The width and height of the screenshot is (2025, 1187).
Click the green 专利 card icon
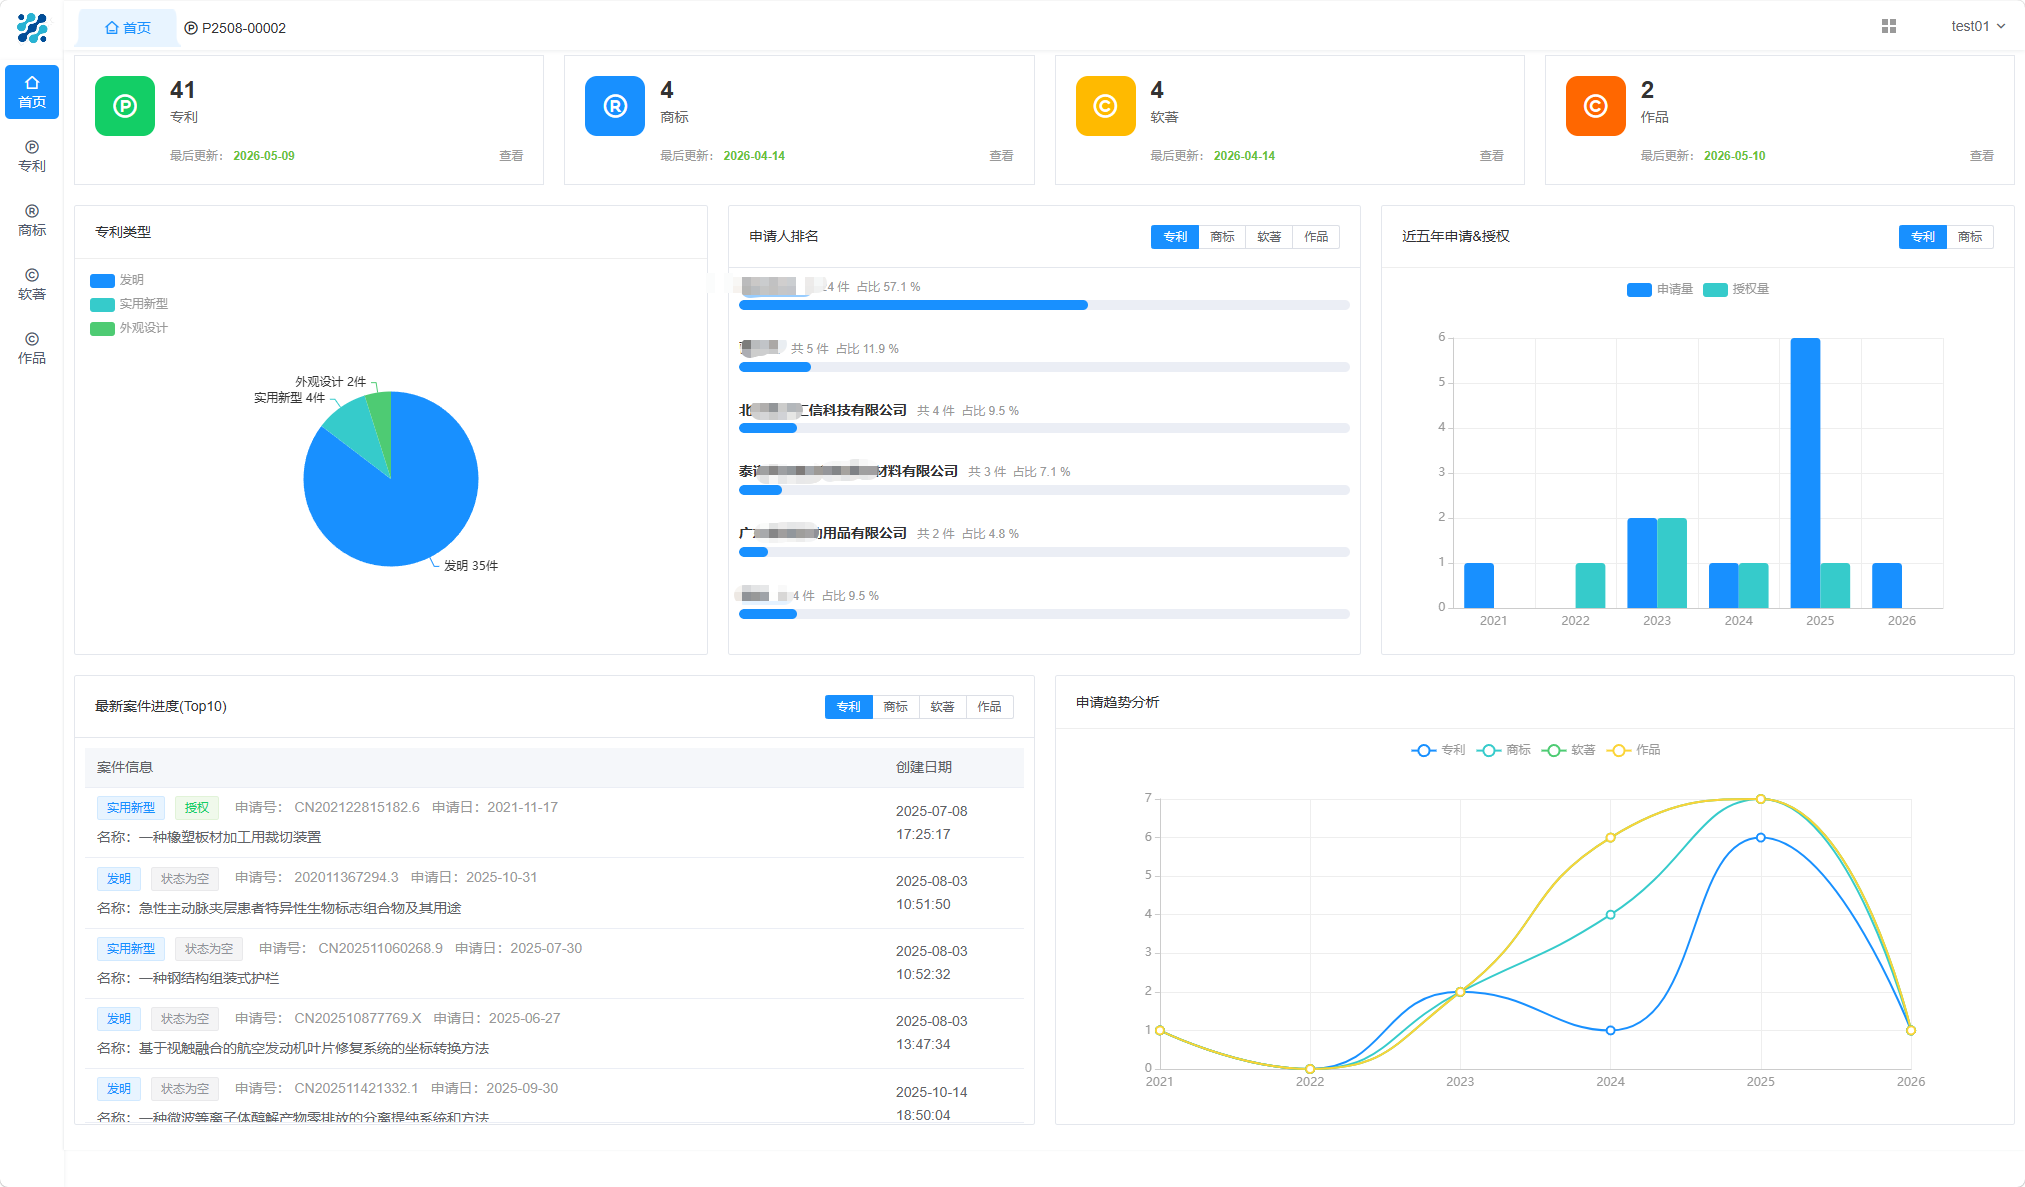tap(125, 106)
